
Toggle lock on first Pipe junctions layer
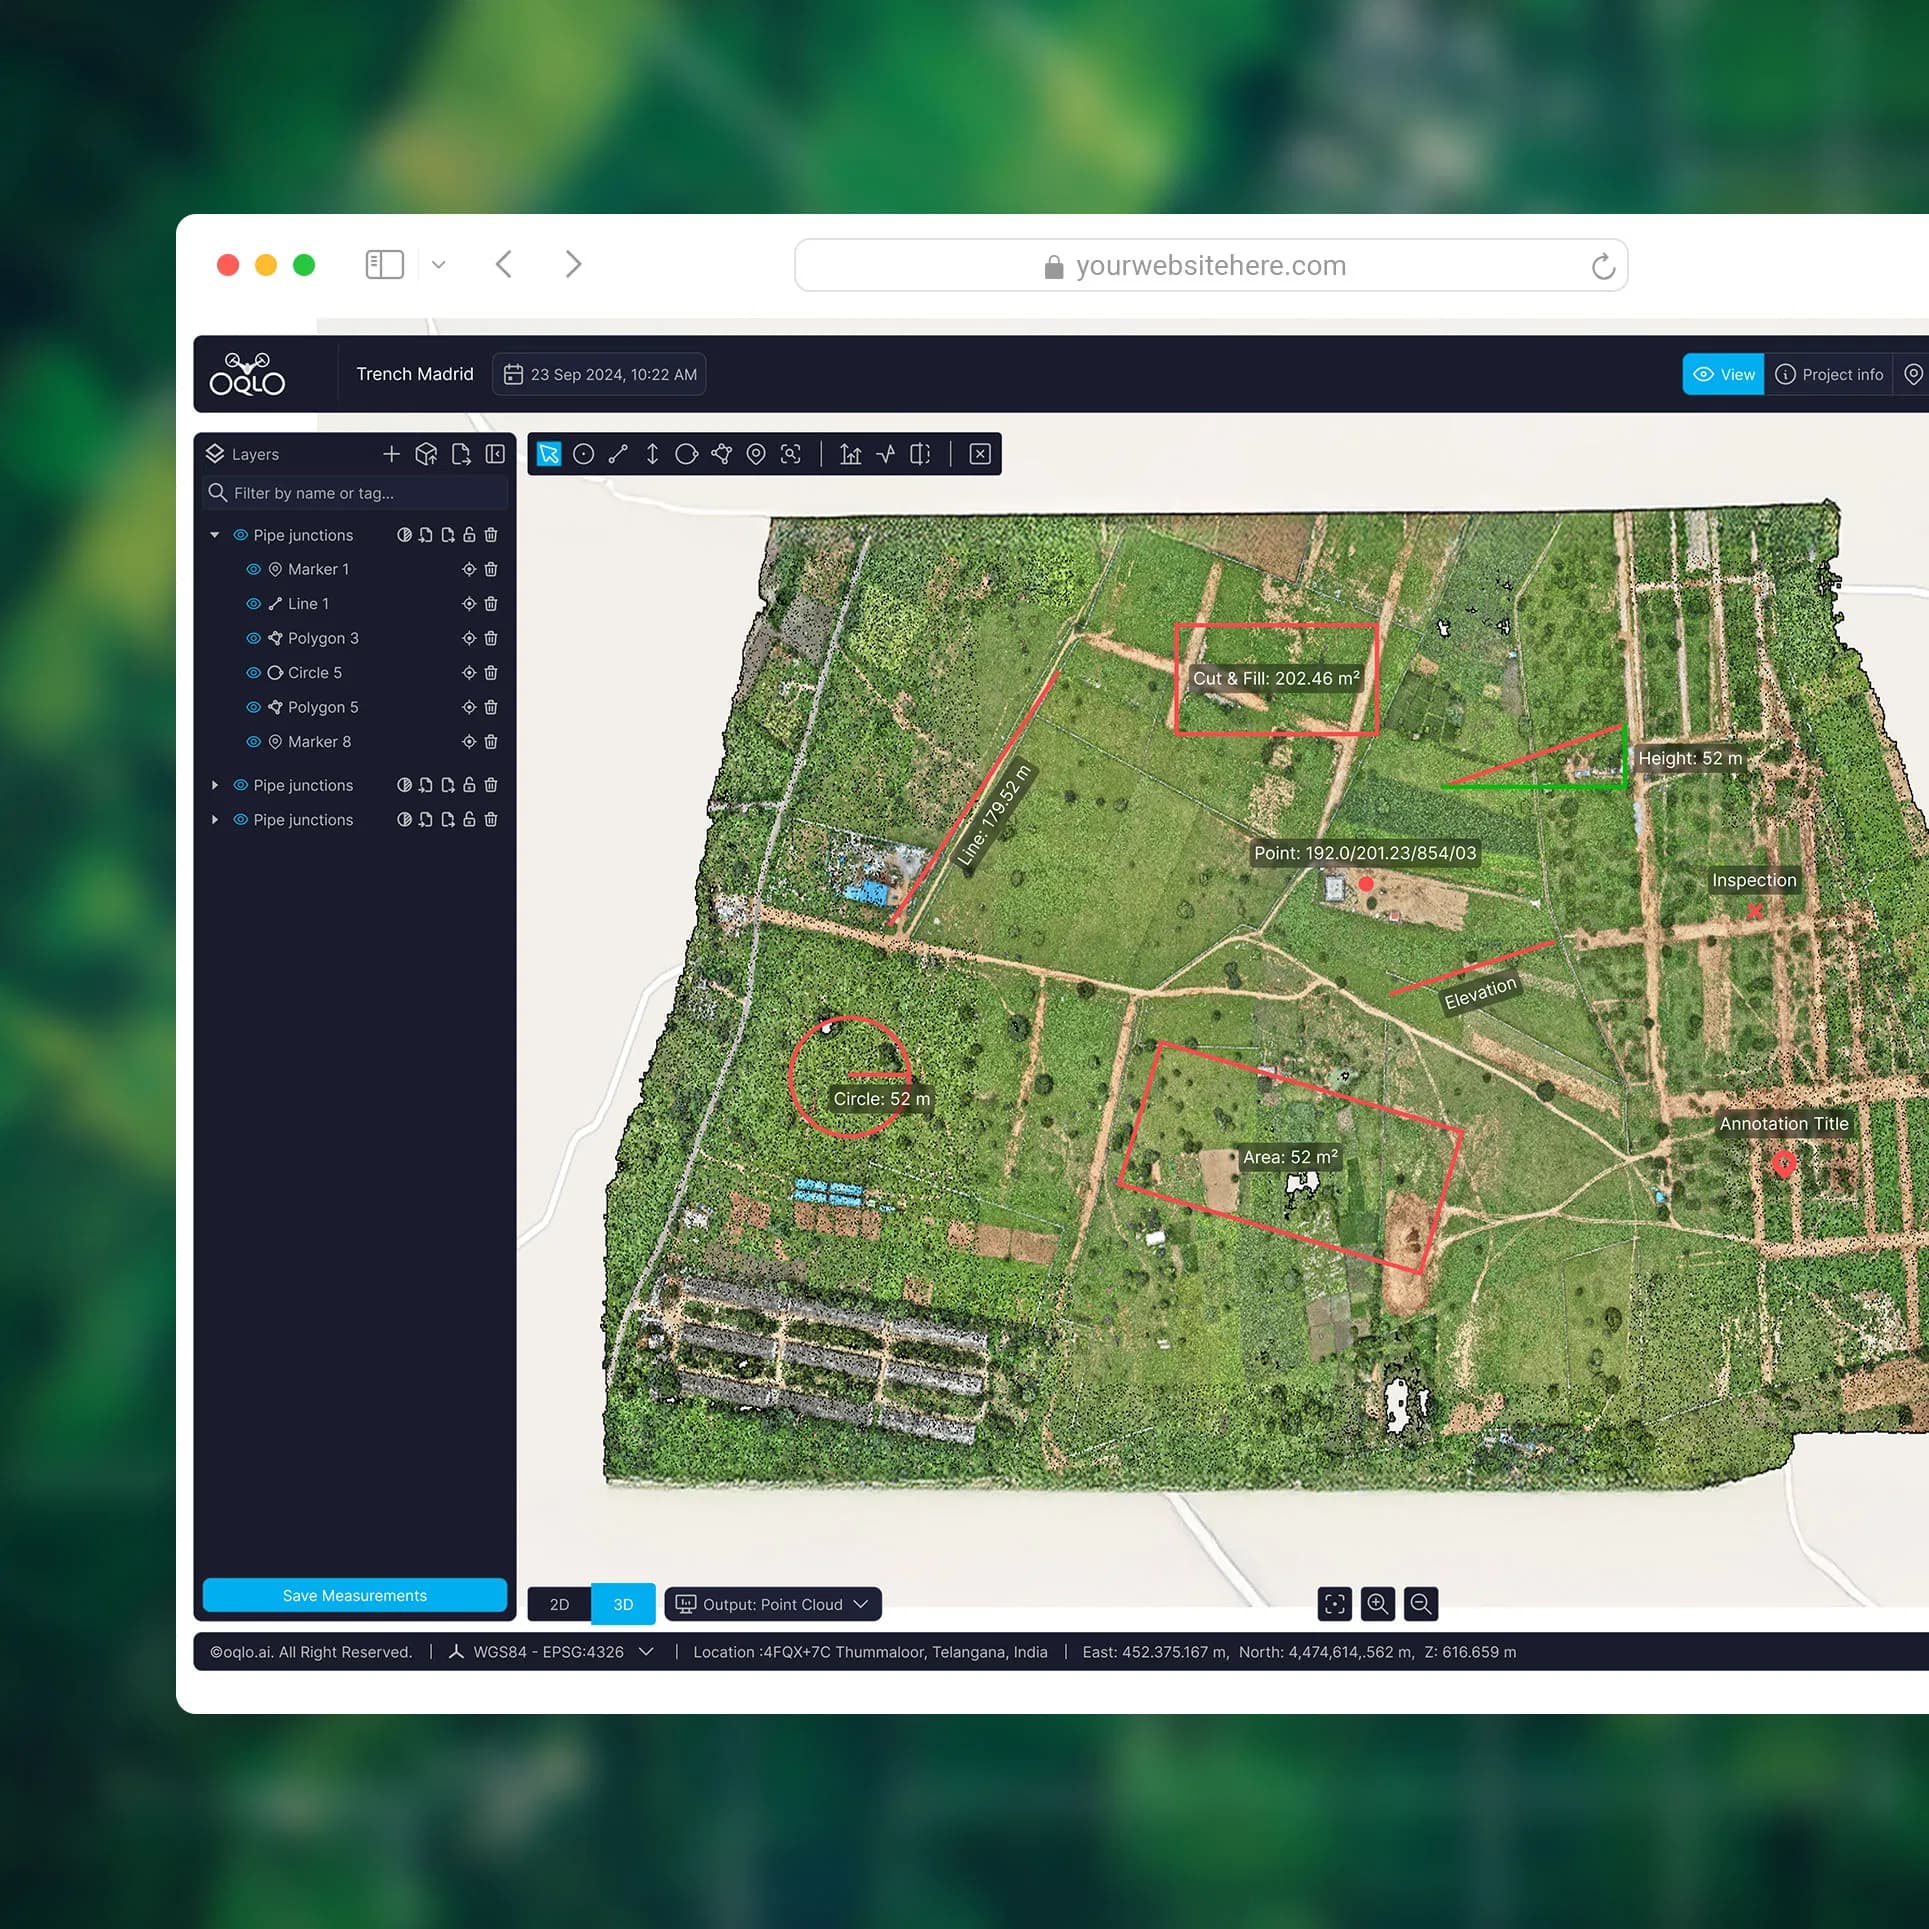[469, 535]
